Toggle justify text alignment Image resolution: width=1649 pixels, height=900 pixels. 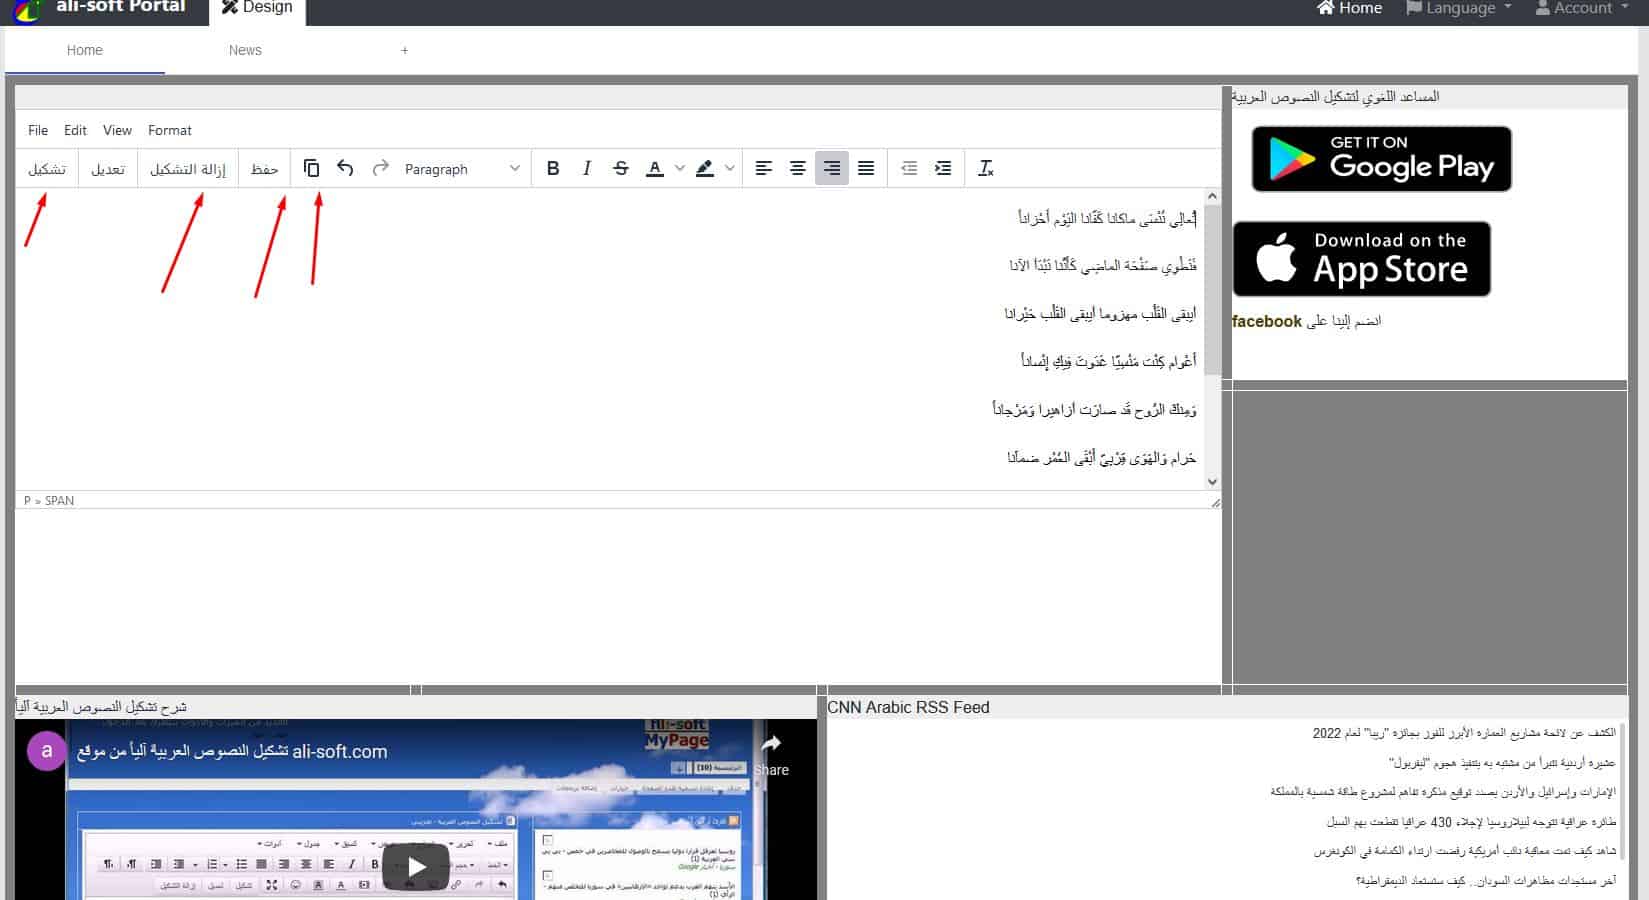[x=866, y=169]
